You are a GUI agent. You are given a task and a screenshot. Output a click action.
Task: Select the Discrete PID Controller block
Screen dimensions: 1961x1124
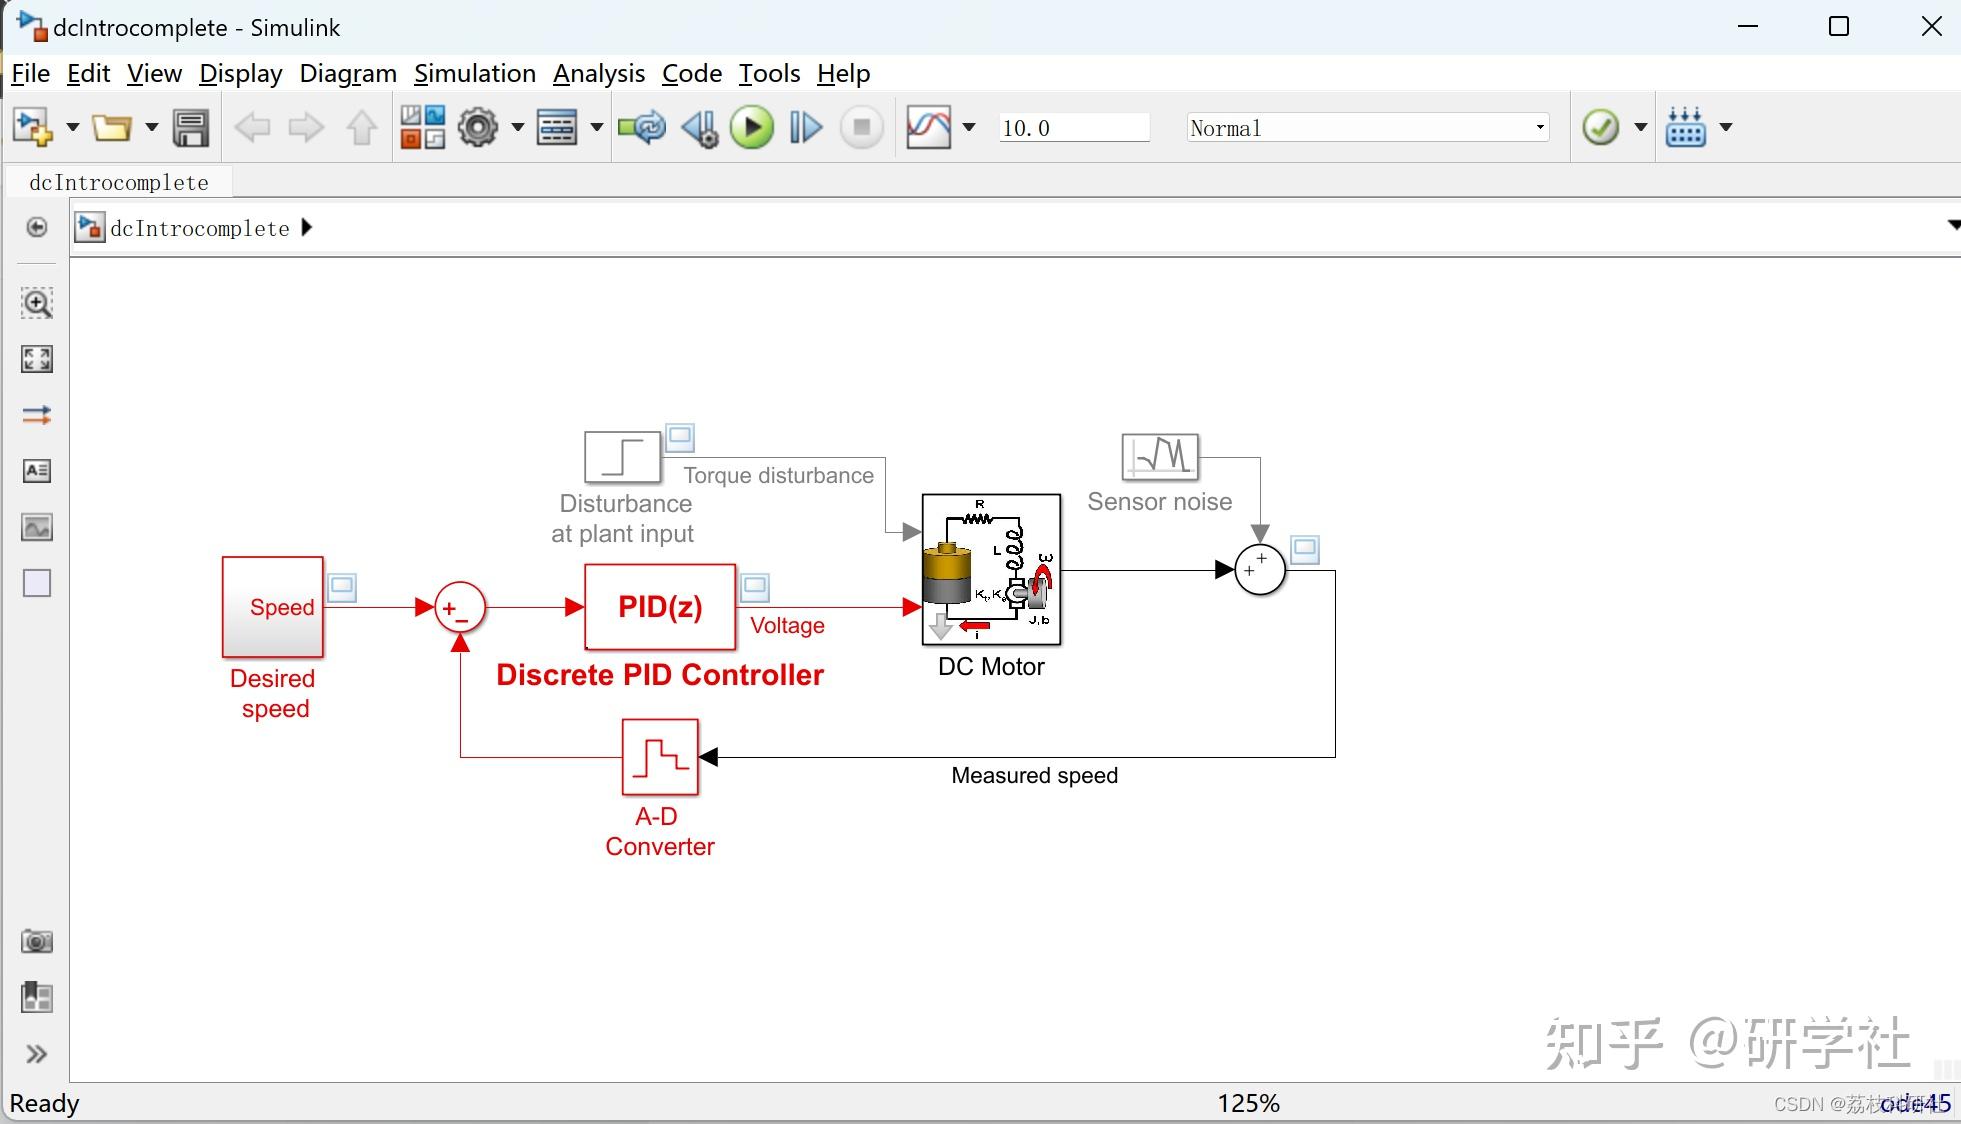tap(660, 607)
